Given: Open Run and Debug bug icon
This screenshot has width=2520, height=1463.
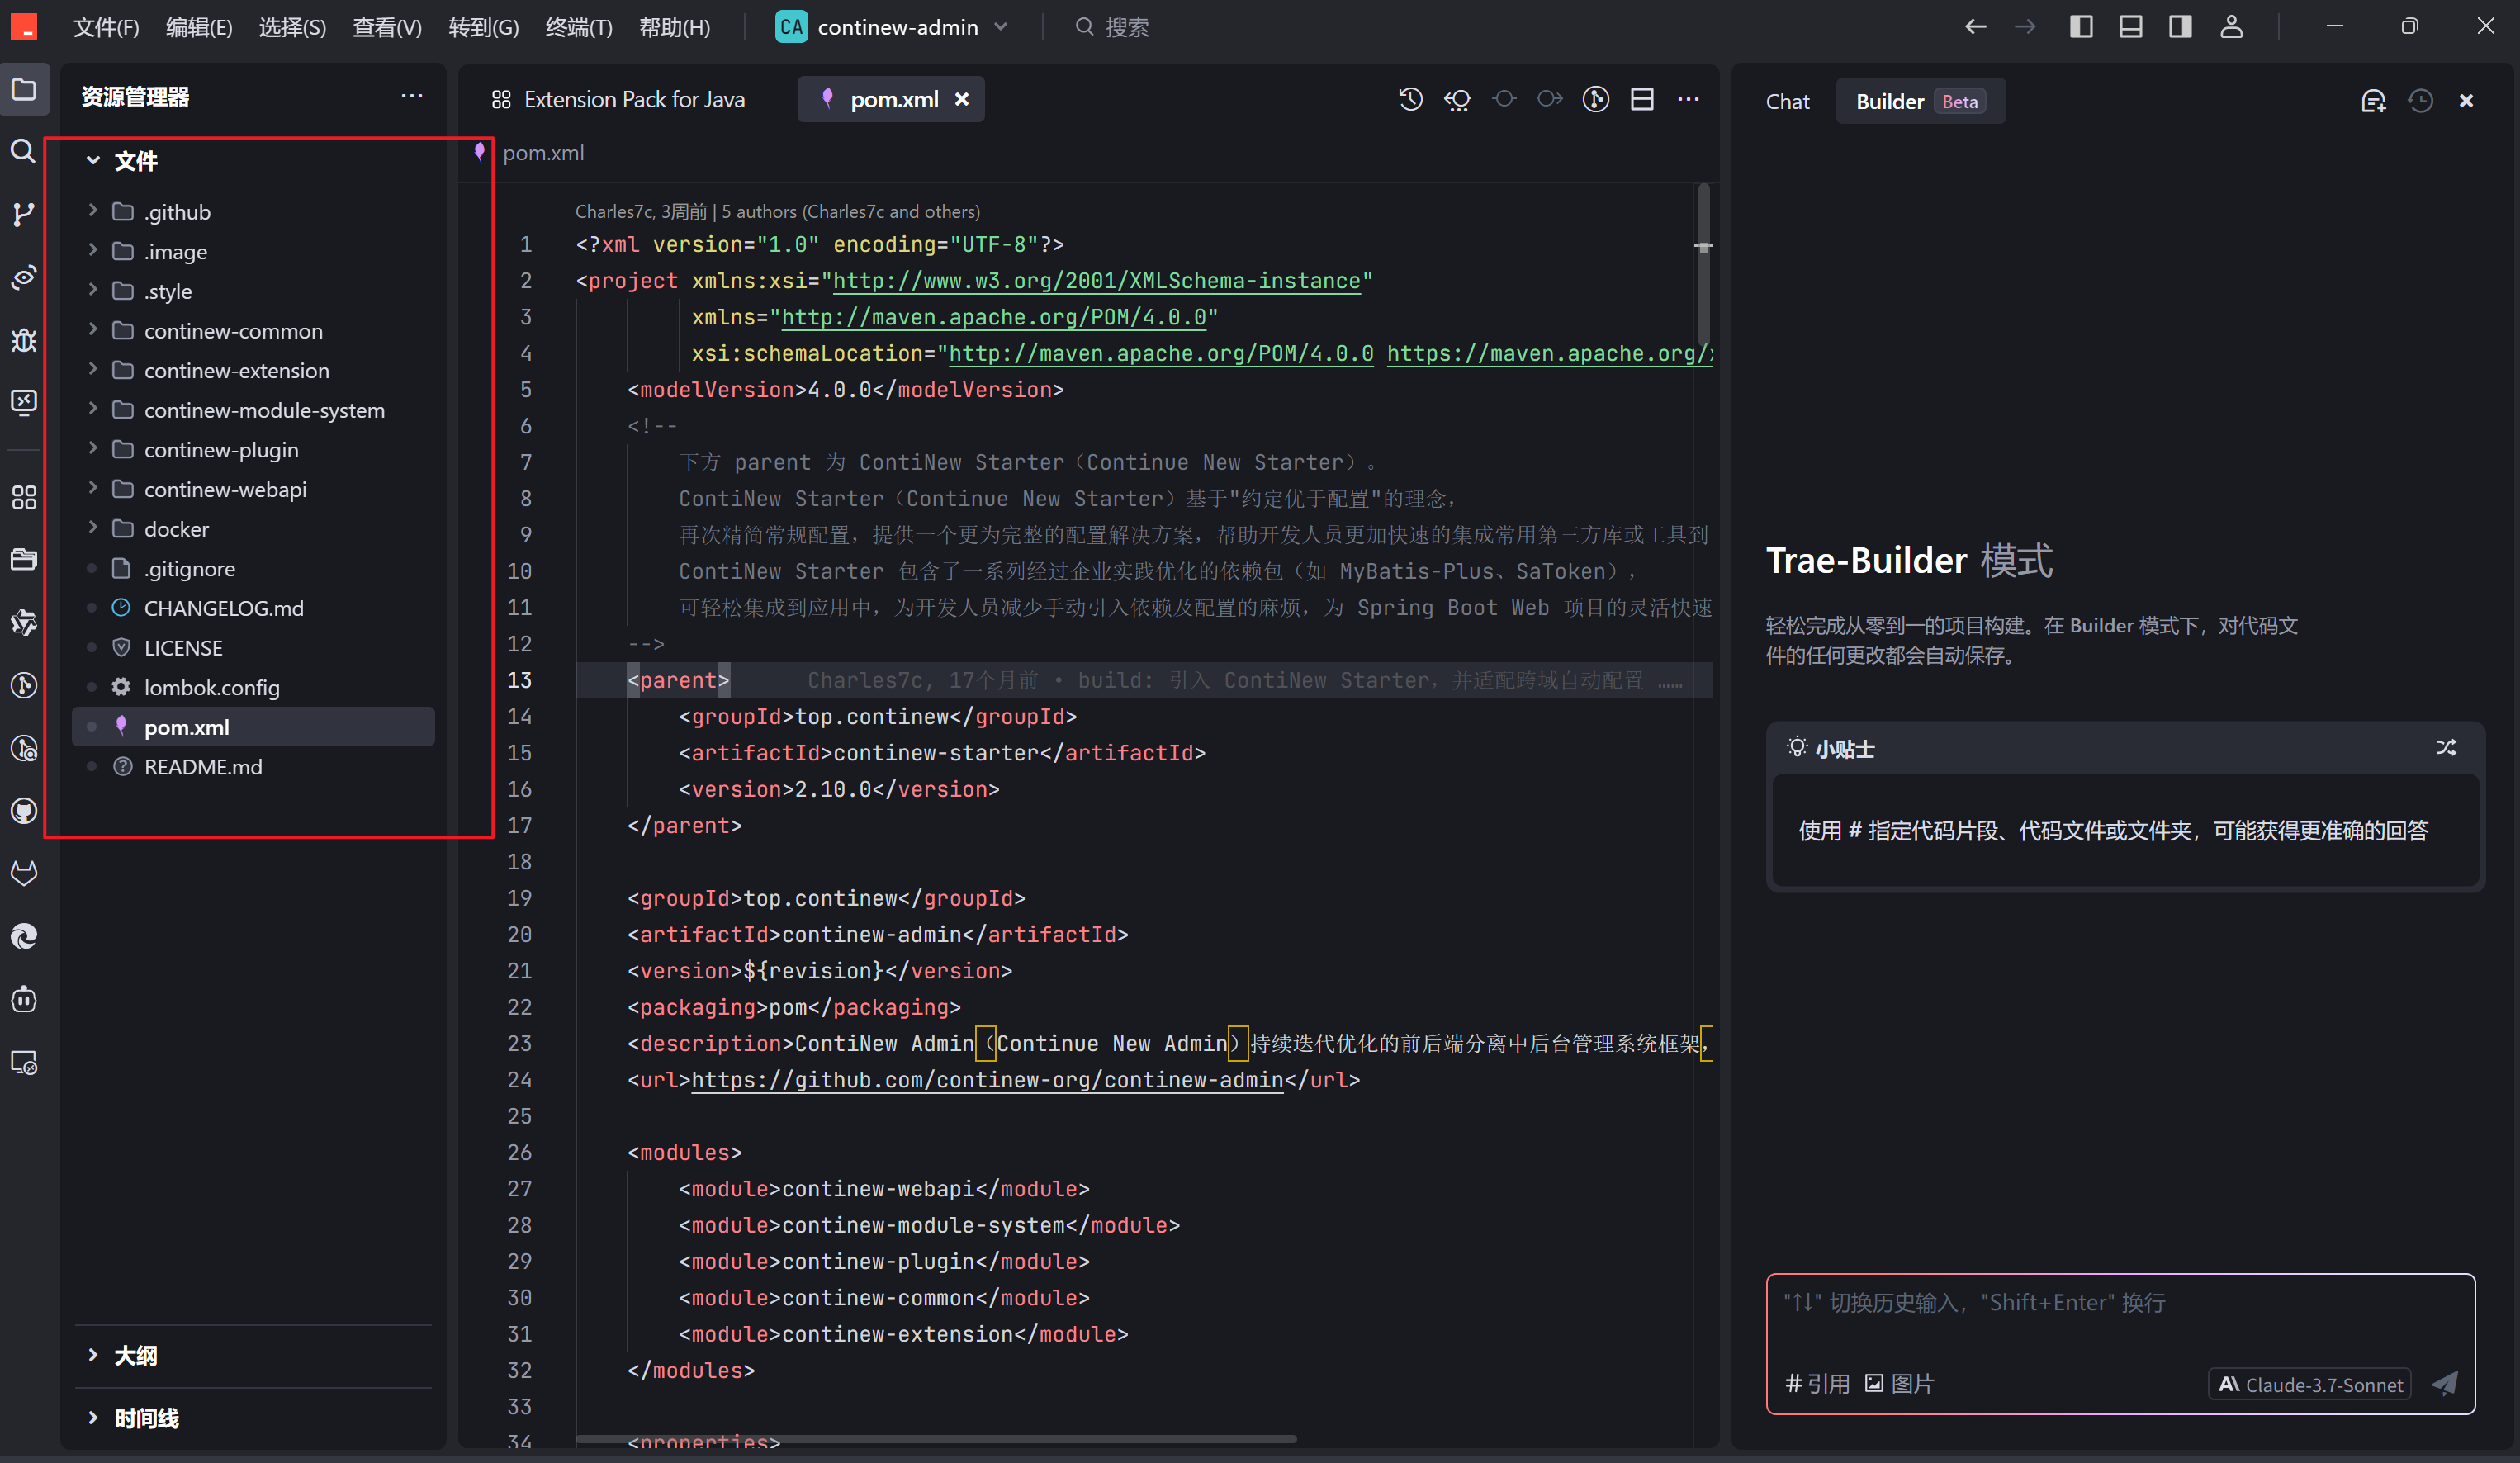Looking at the screenshot, I should click(x=23, y=340).
